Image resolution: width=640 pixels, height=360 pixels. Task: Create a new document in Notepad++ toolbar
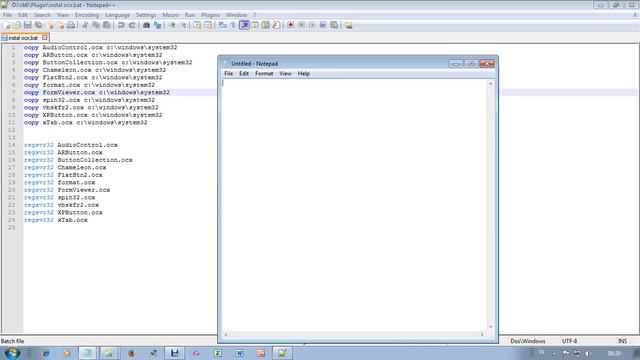[x=7, y=25]
